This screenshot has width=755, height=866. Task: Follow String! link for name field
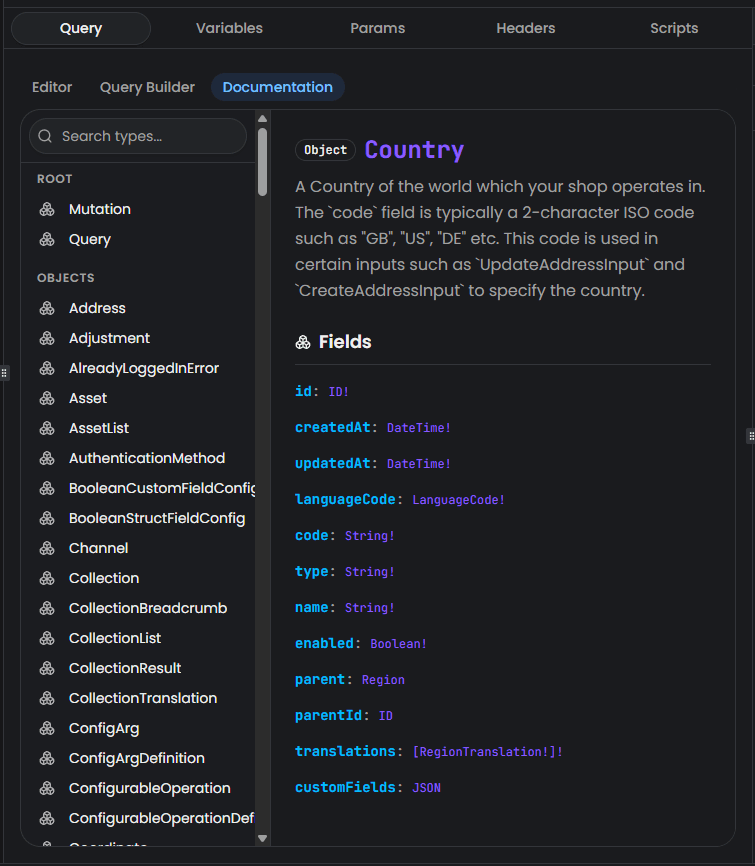(369, 608)
